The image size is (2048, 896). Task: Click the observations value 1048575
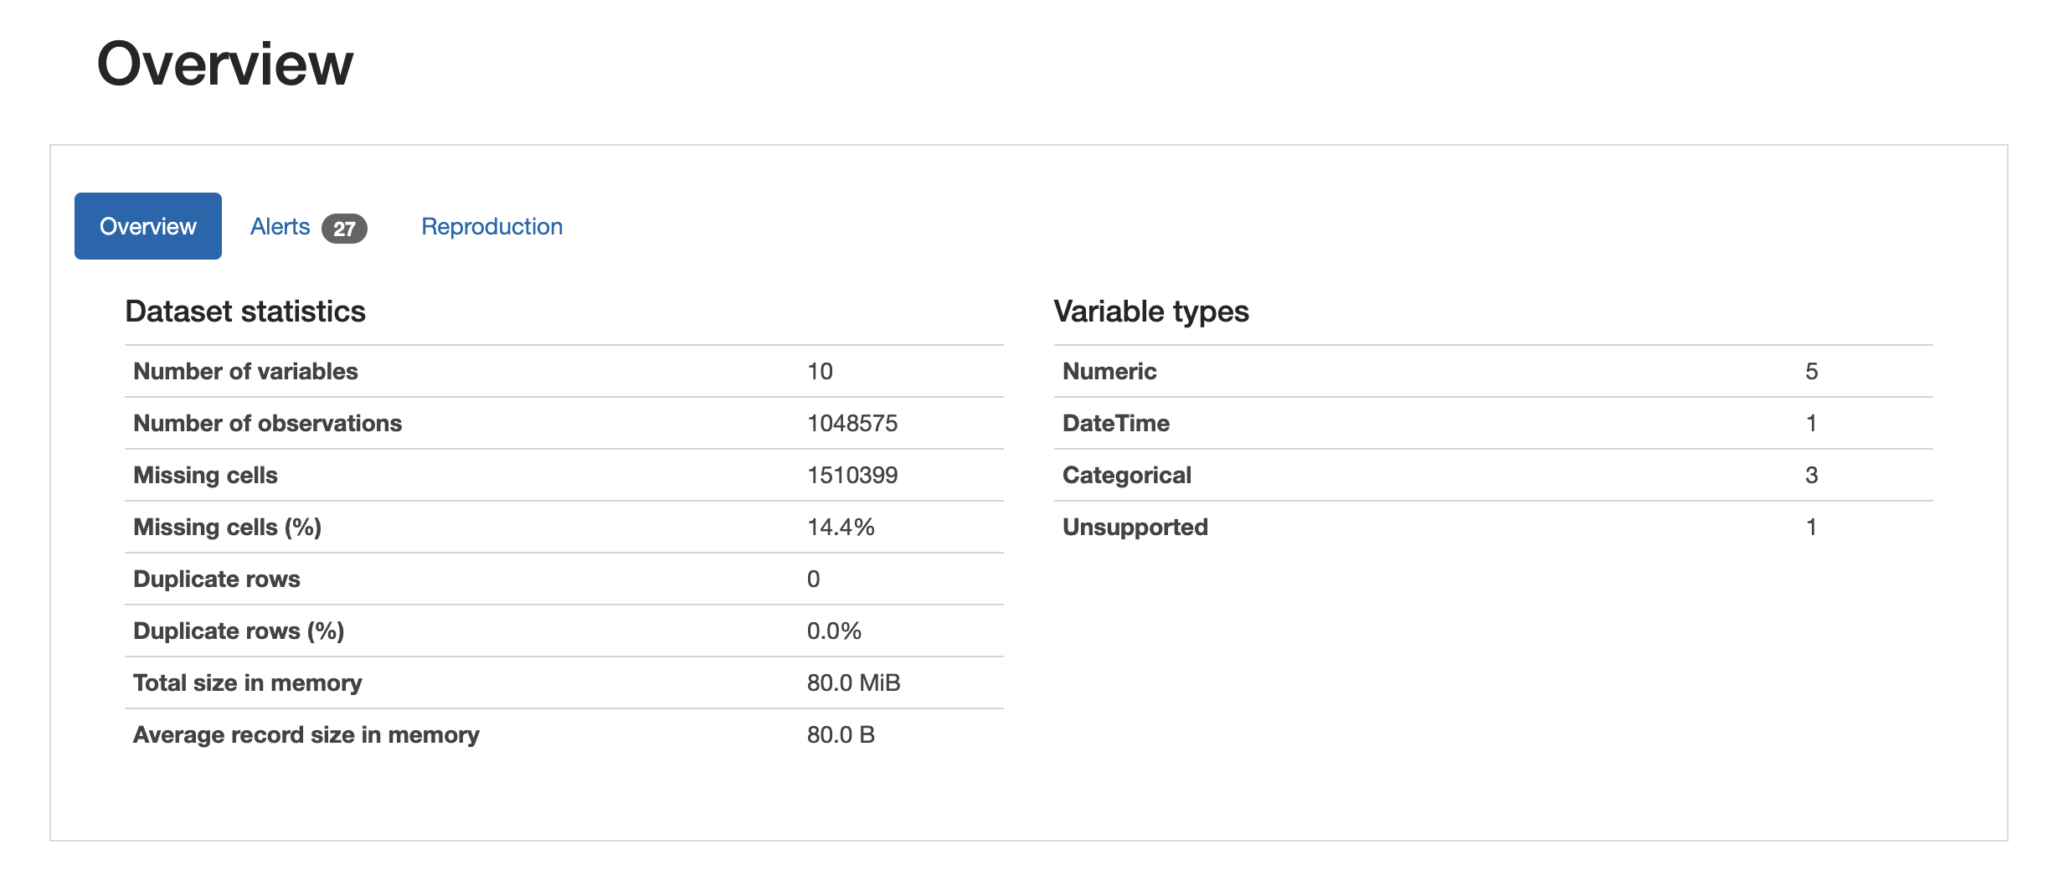[x=852, y=424]
